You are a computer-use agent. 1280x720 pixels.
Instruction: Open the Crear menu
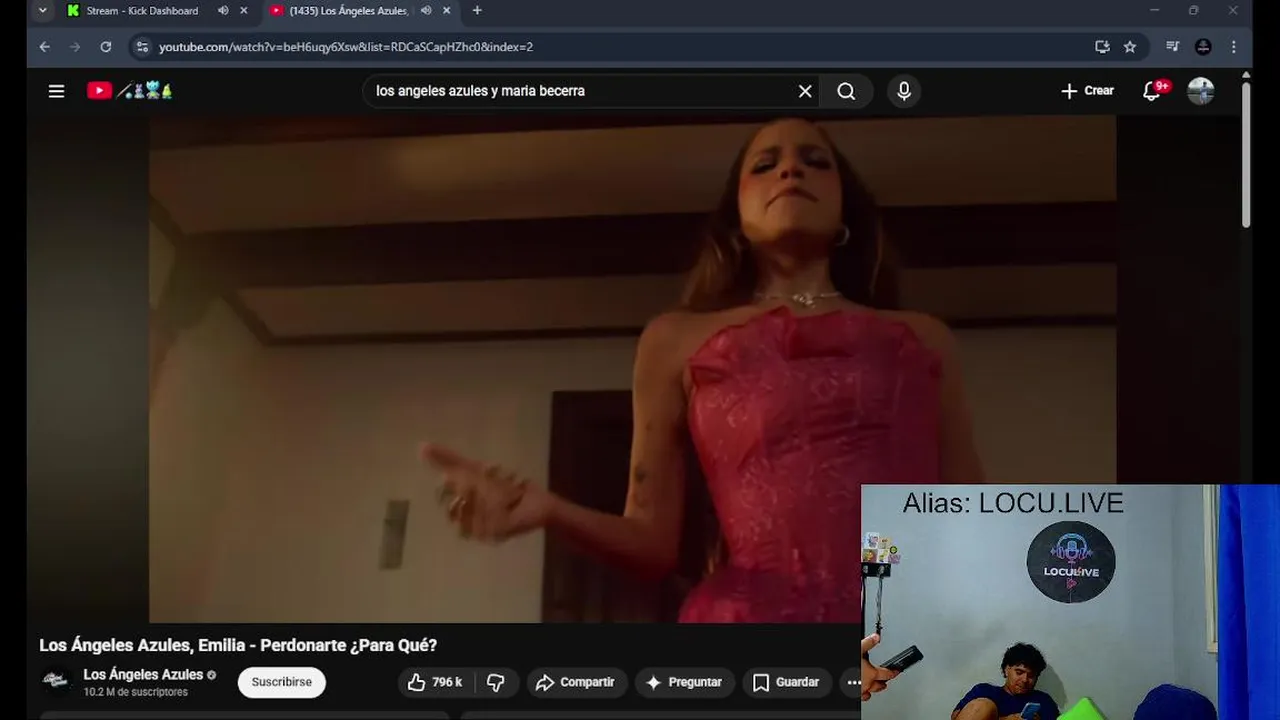point(1087,91)
